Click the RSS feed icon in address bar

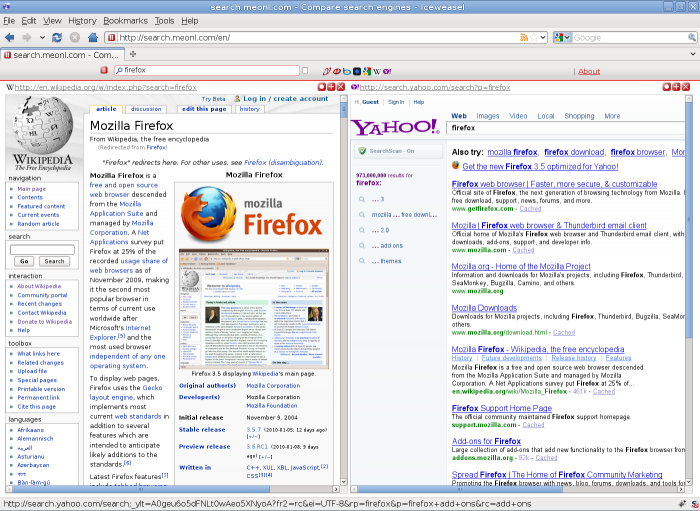tap(524, 37)
